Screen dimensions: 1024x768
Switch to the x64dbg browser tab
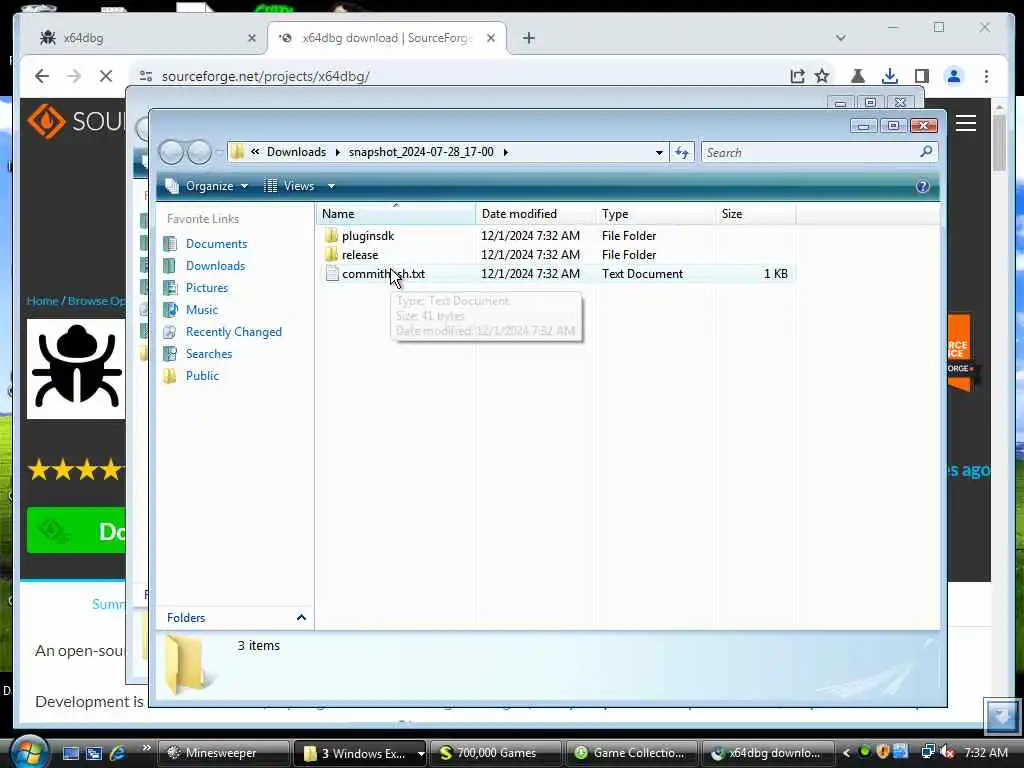point(140,38)
